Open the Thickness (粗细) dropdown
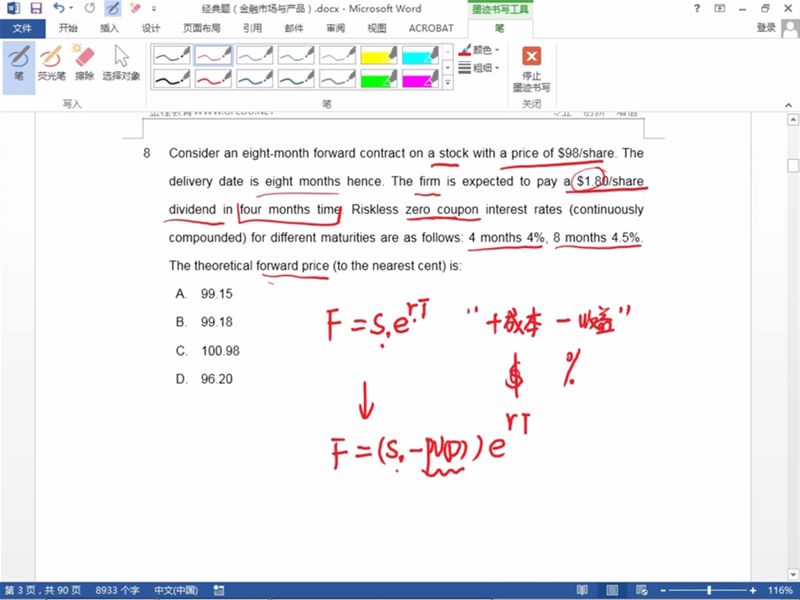Screen dimensions: 800x600 click(479, 67)
